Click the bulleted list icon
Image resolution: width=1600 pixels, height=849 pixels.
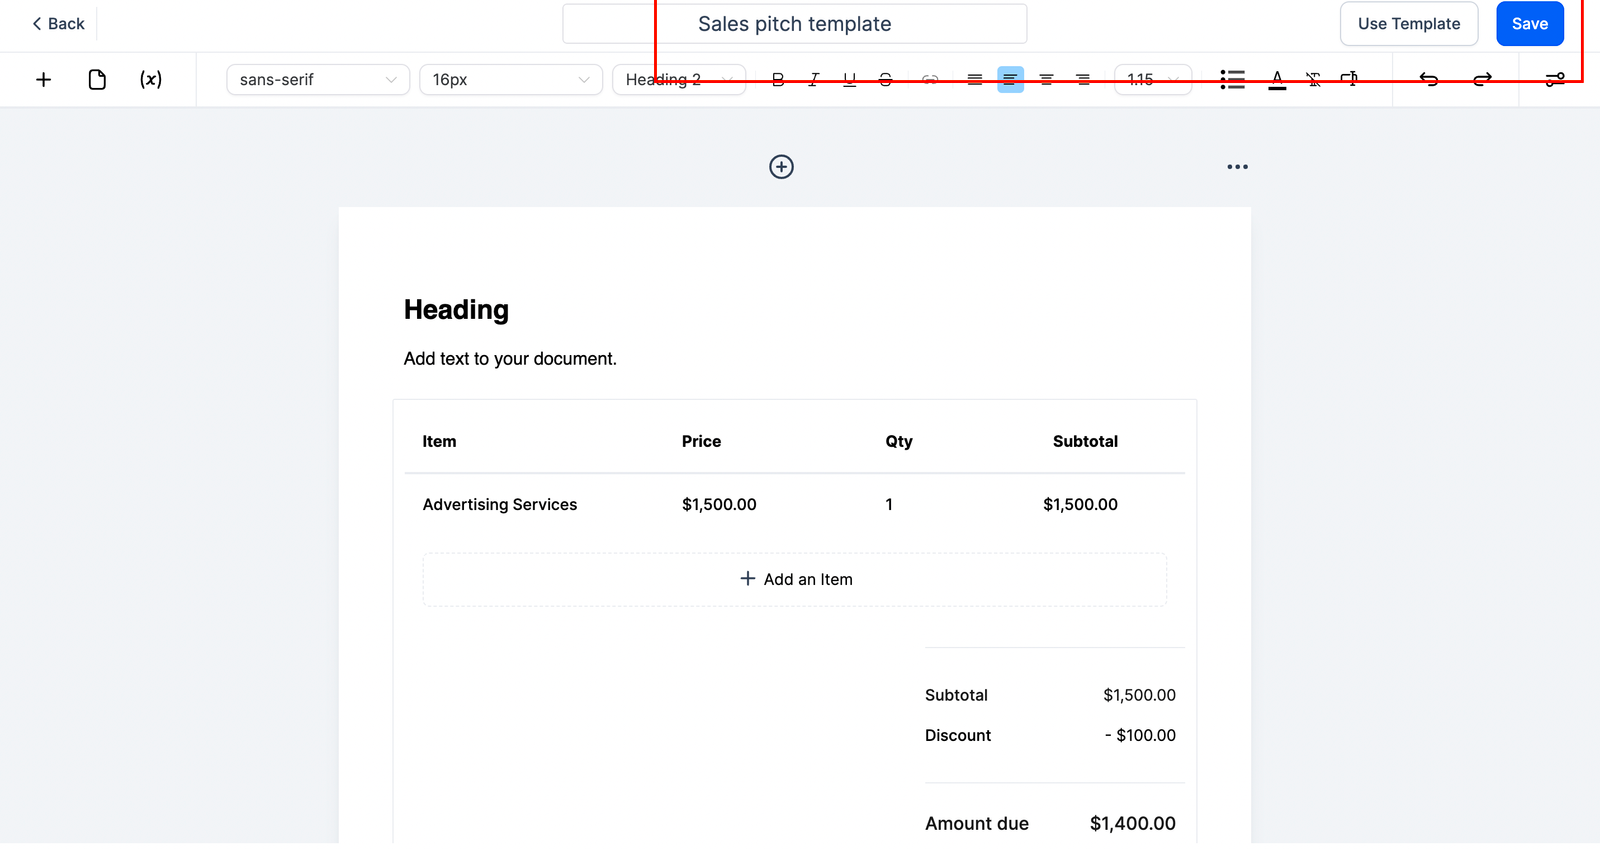pos(1232,80)
